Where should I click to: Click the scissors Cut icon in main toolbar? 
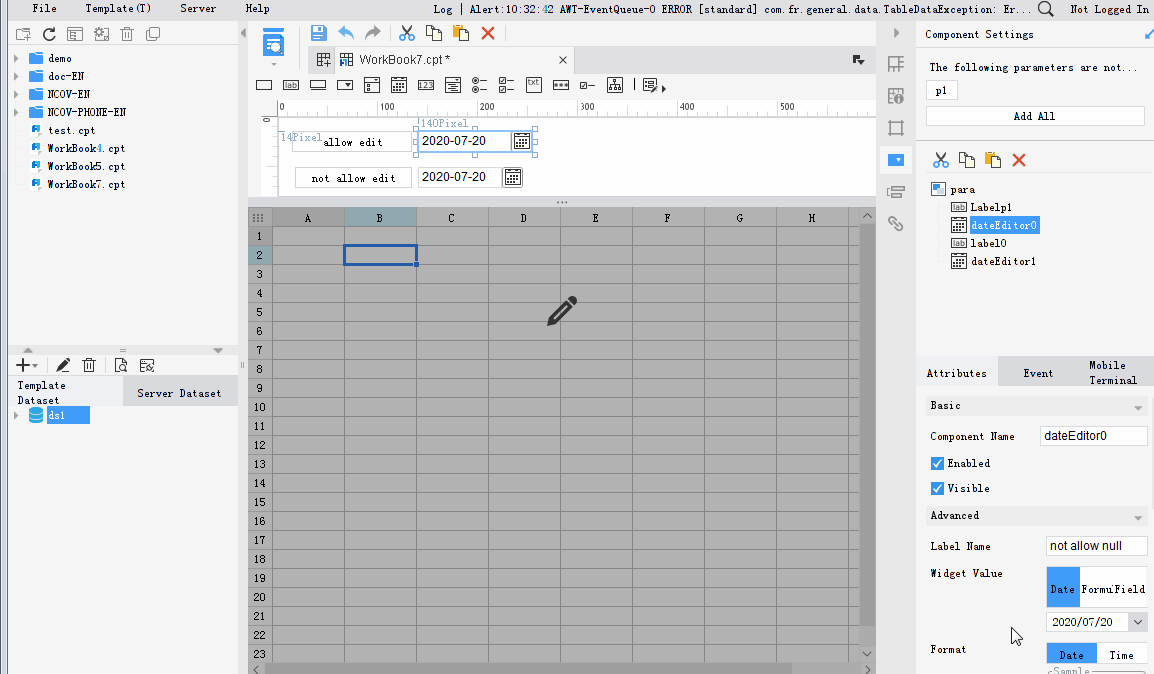point(406,33)
